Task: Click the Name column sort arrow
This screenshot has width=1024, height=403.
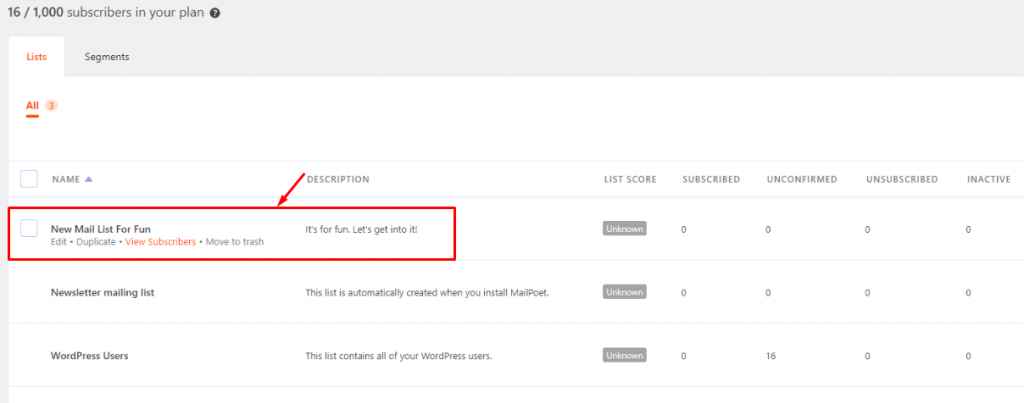Action: 88,180
